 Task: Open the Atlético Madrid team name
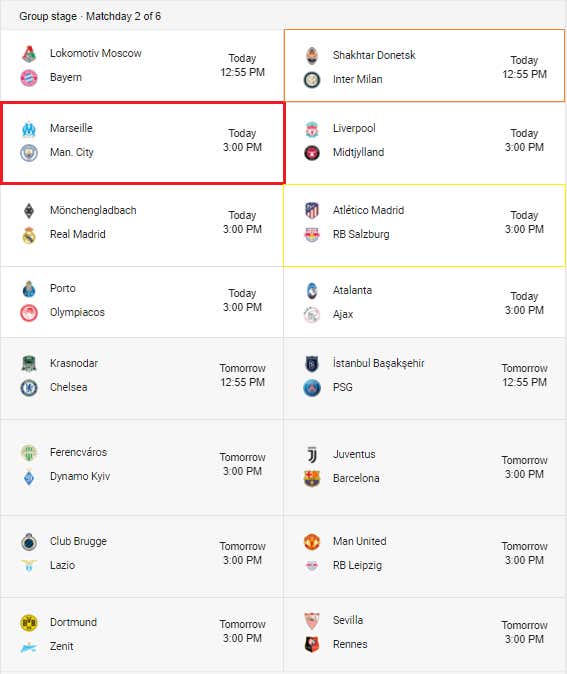click(x=368, y=210)
